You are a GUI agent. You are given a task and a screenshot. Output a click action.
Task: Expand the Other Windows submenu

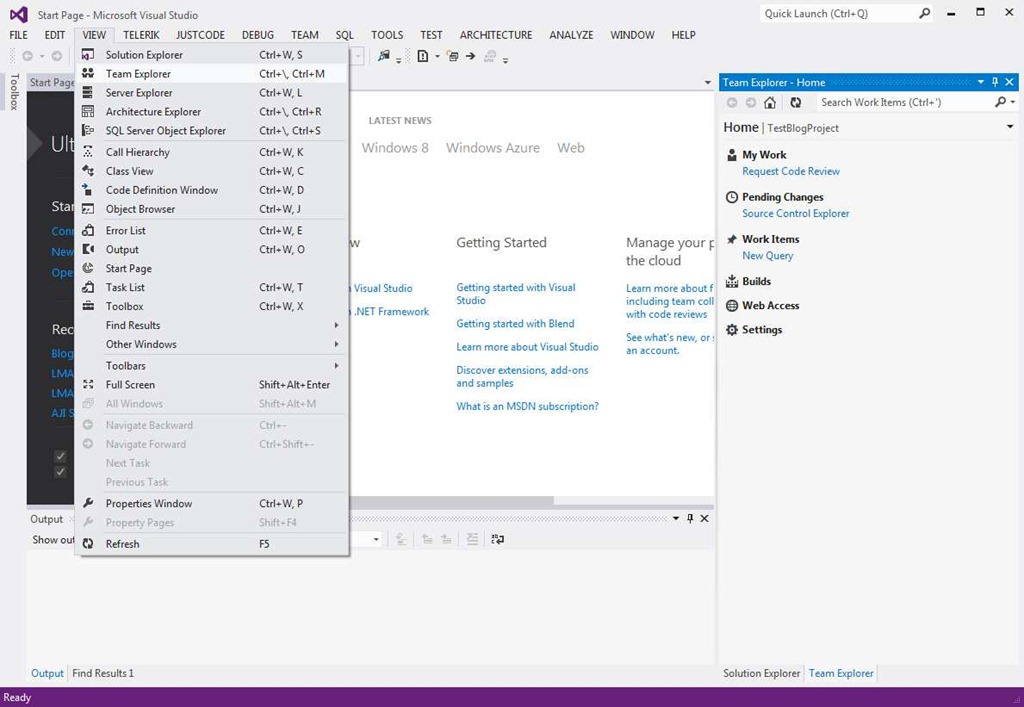point(212,344)
